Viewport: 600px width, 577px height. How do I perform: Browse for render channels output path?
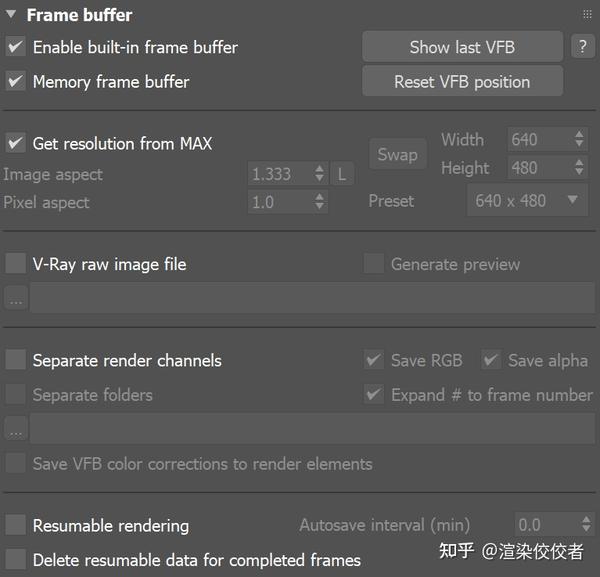tap(15, 428)
